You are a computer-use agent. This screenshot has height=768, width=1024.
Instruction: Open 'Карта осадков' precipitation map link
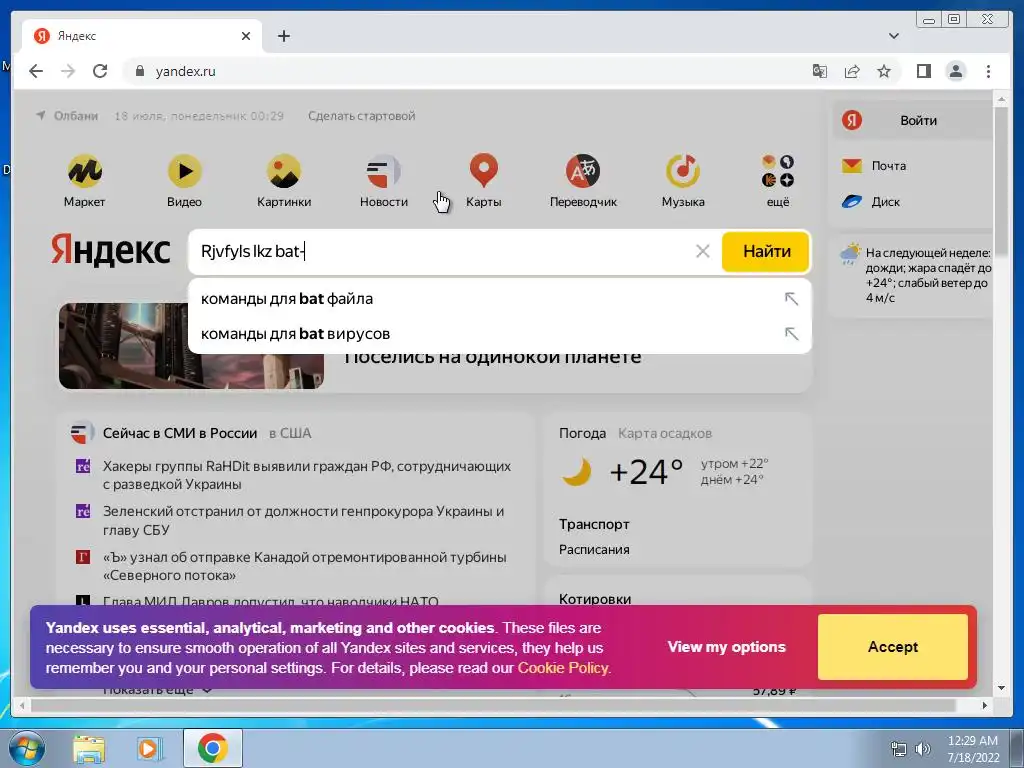[665, 433]
